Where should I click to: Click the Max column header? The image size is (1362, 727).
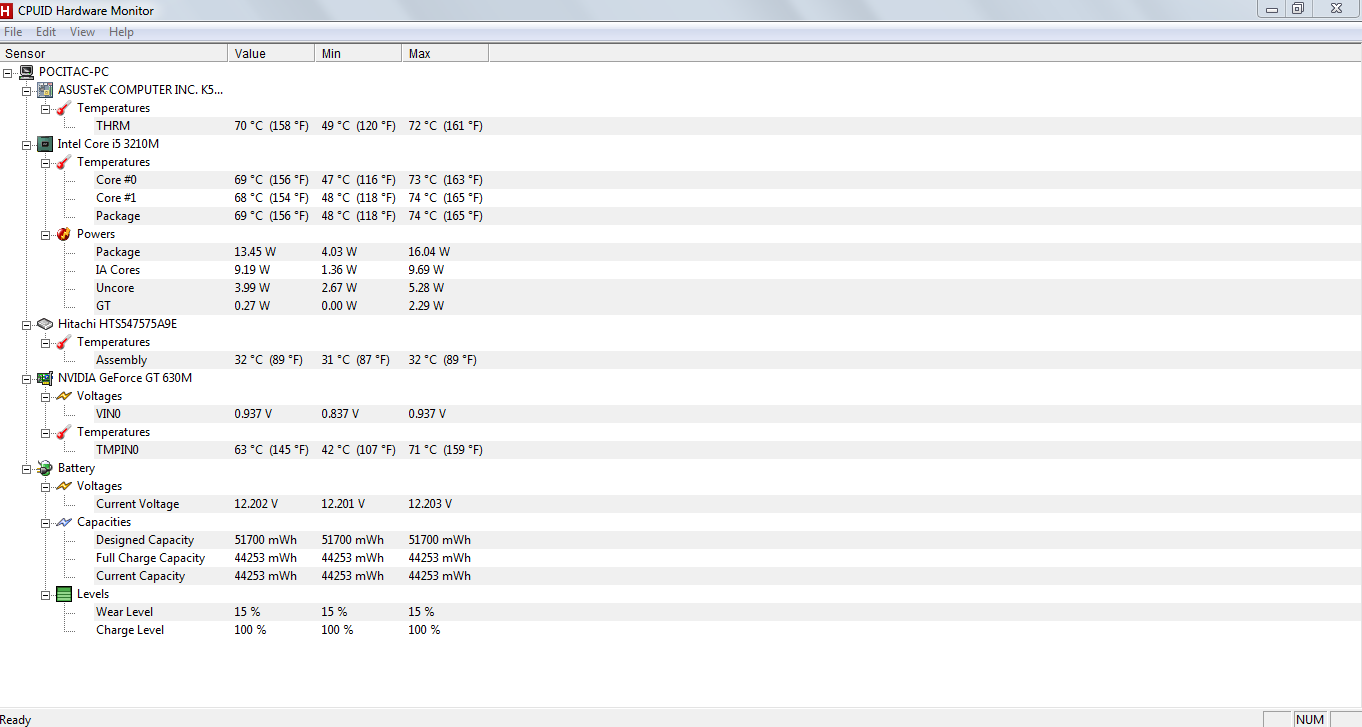tap(445, 53)
